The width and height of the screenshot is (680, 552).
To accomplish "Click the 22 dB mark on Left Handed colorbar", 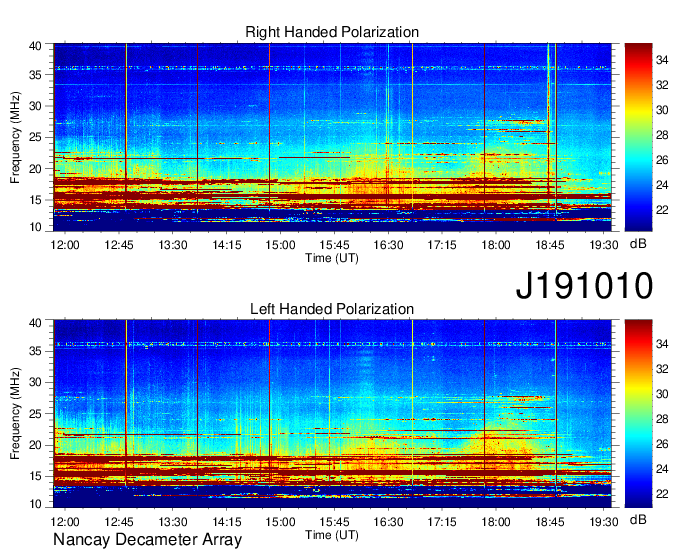I will tap(662, 494).
